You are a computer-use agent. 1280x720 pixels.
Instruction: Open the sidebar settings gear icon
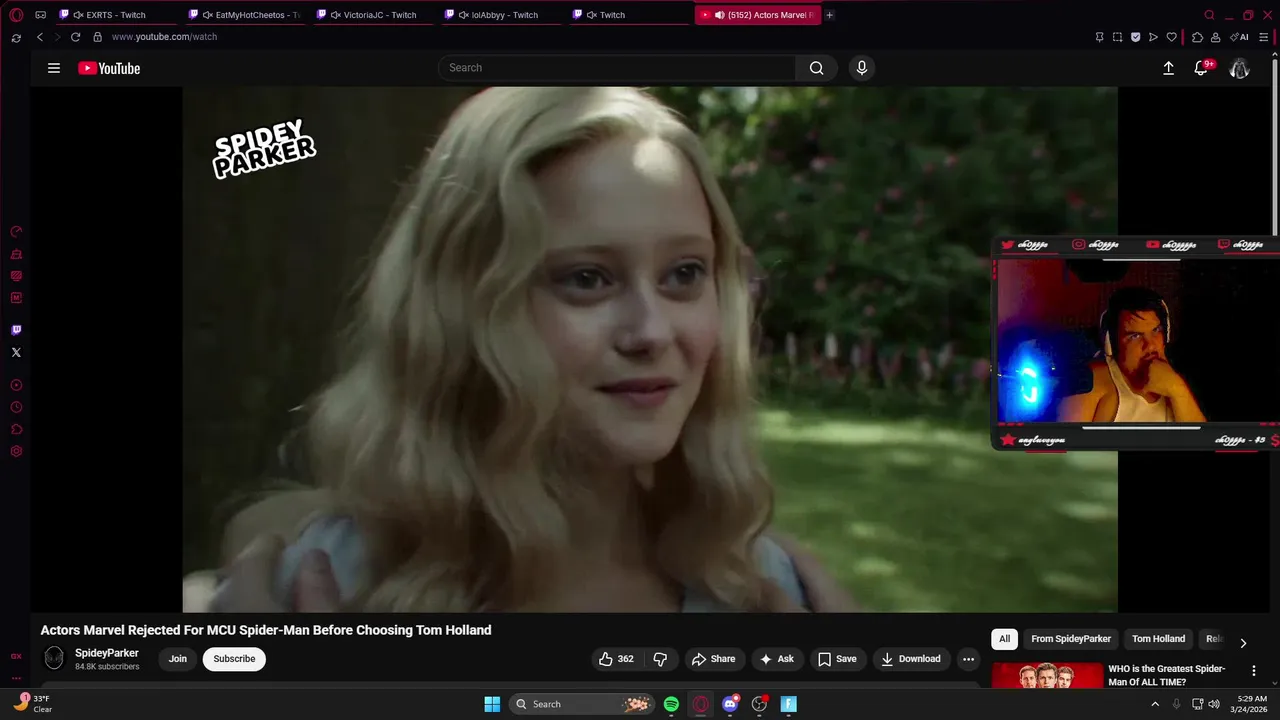point(16,451)
